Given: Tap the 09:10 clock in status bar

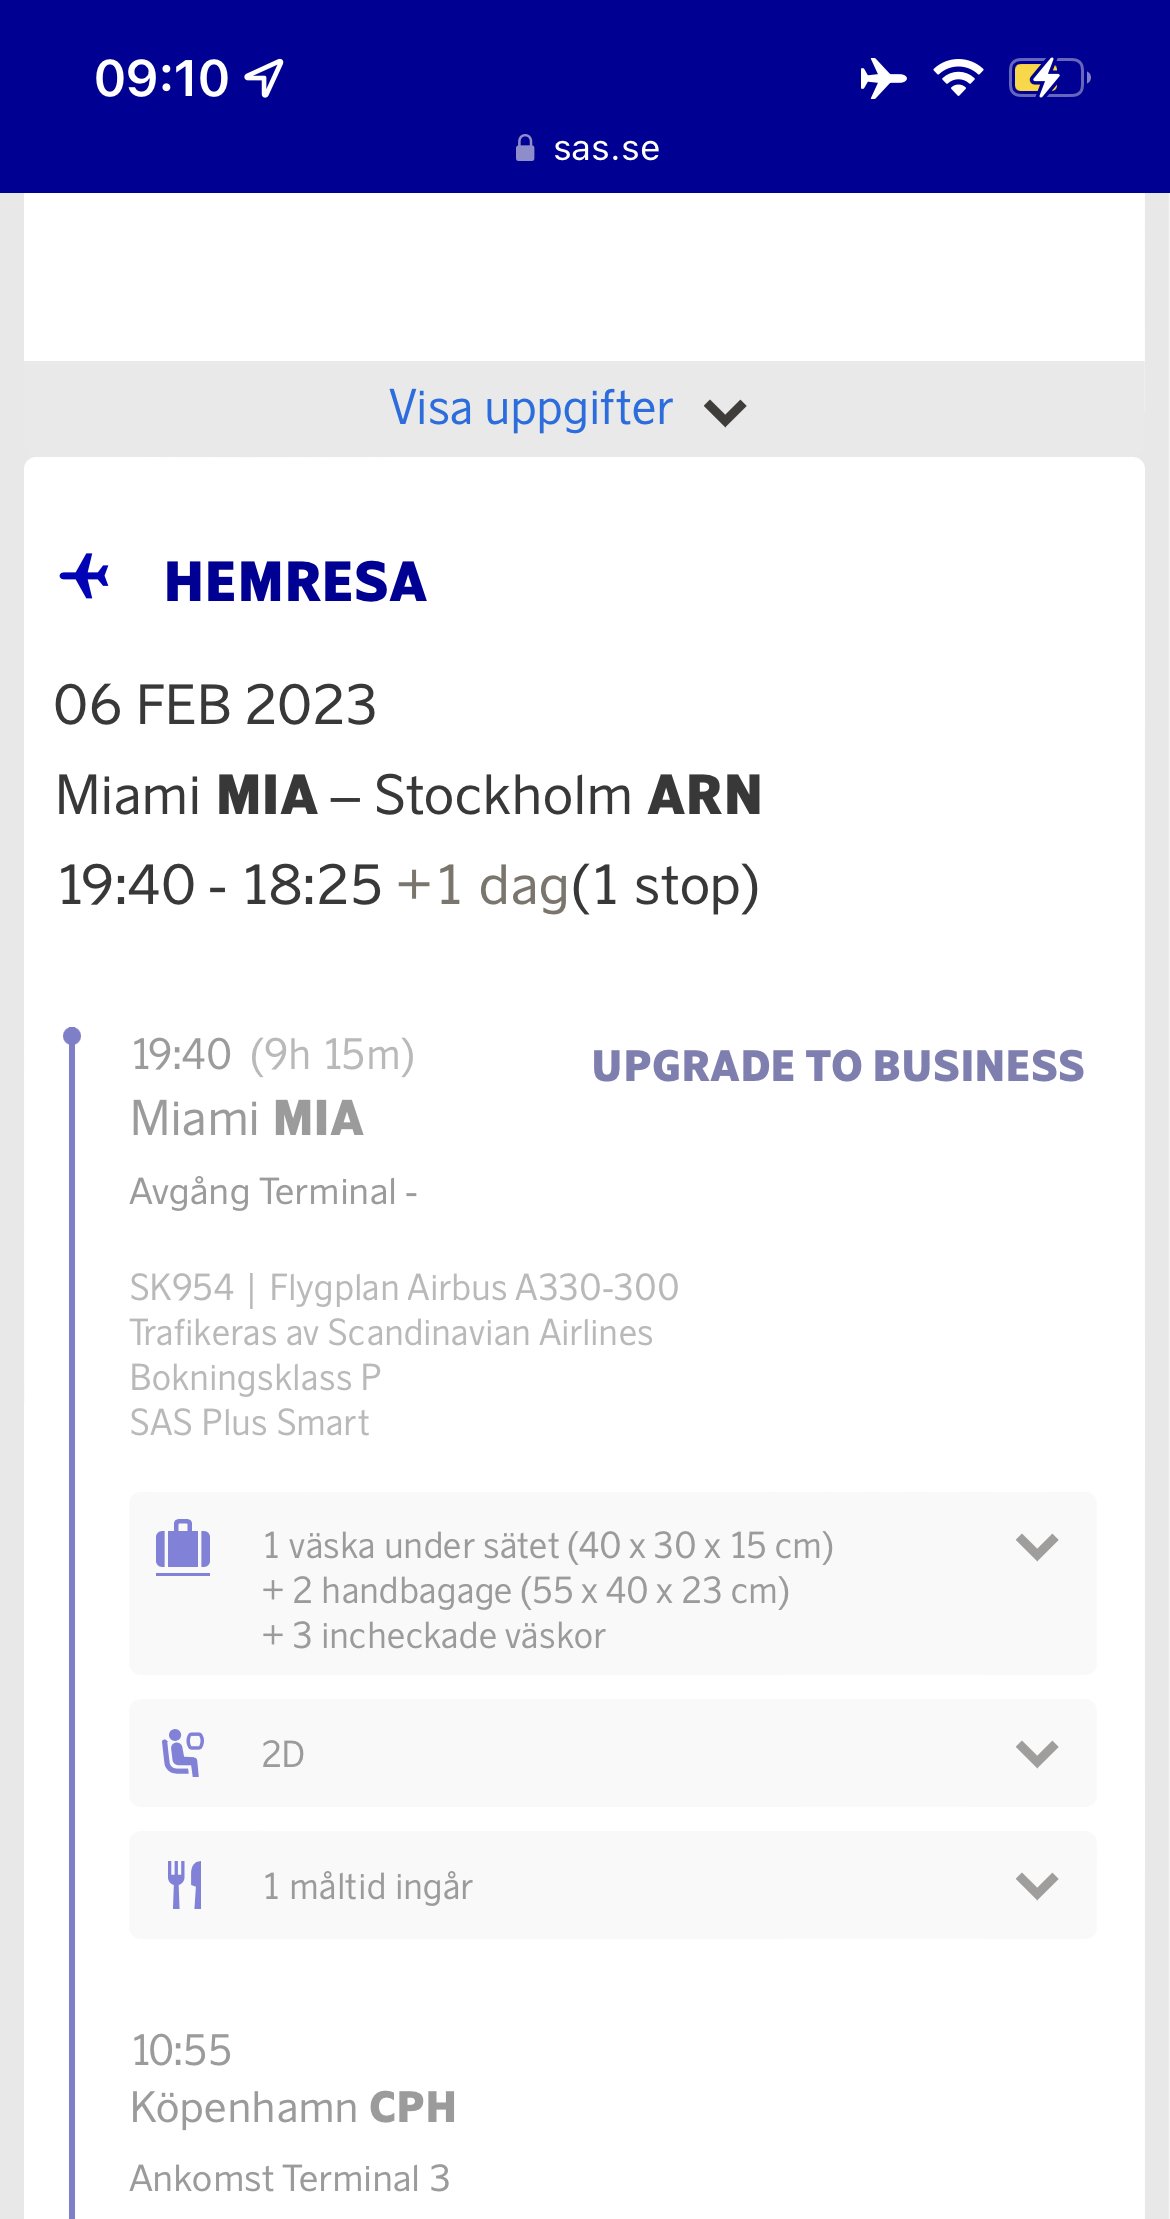Looking at the screenshot, I should point(162,78).
